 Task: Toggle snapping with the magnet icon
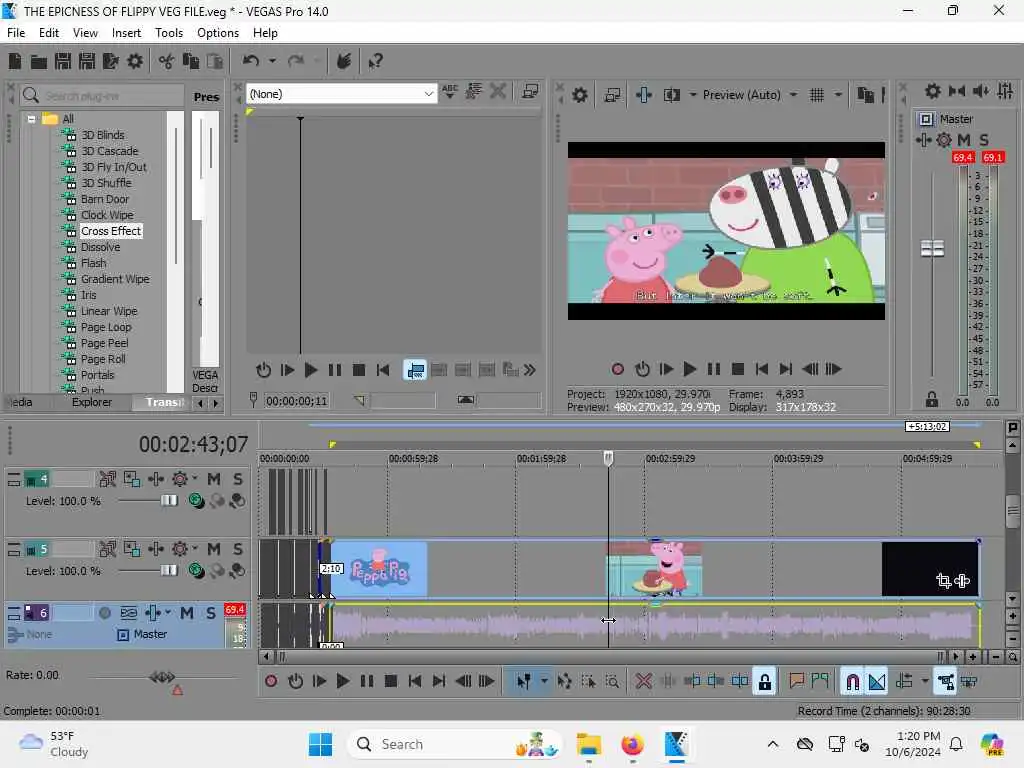852,682
